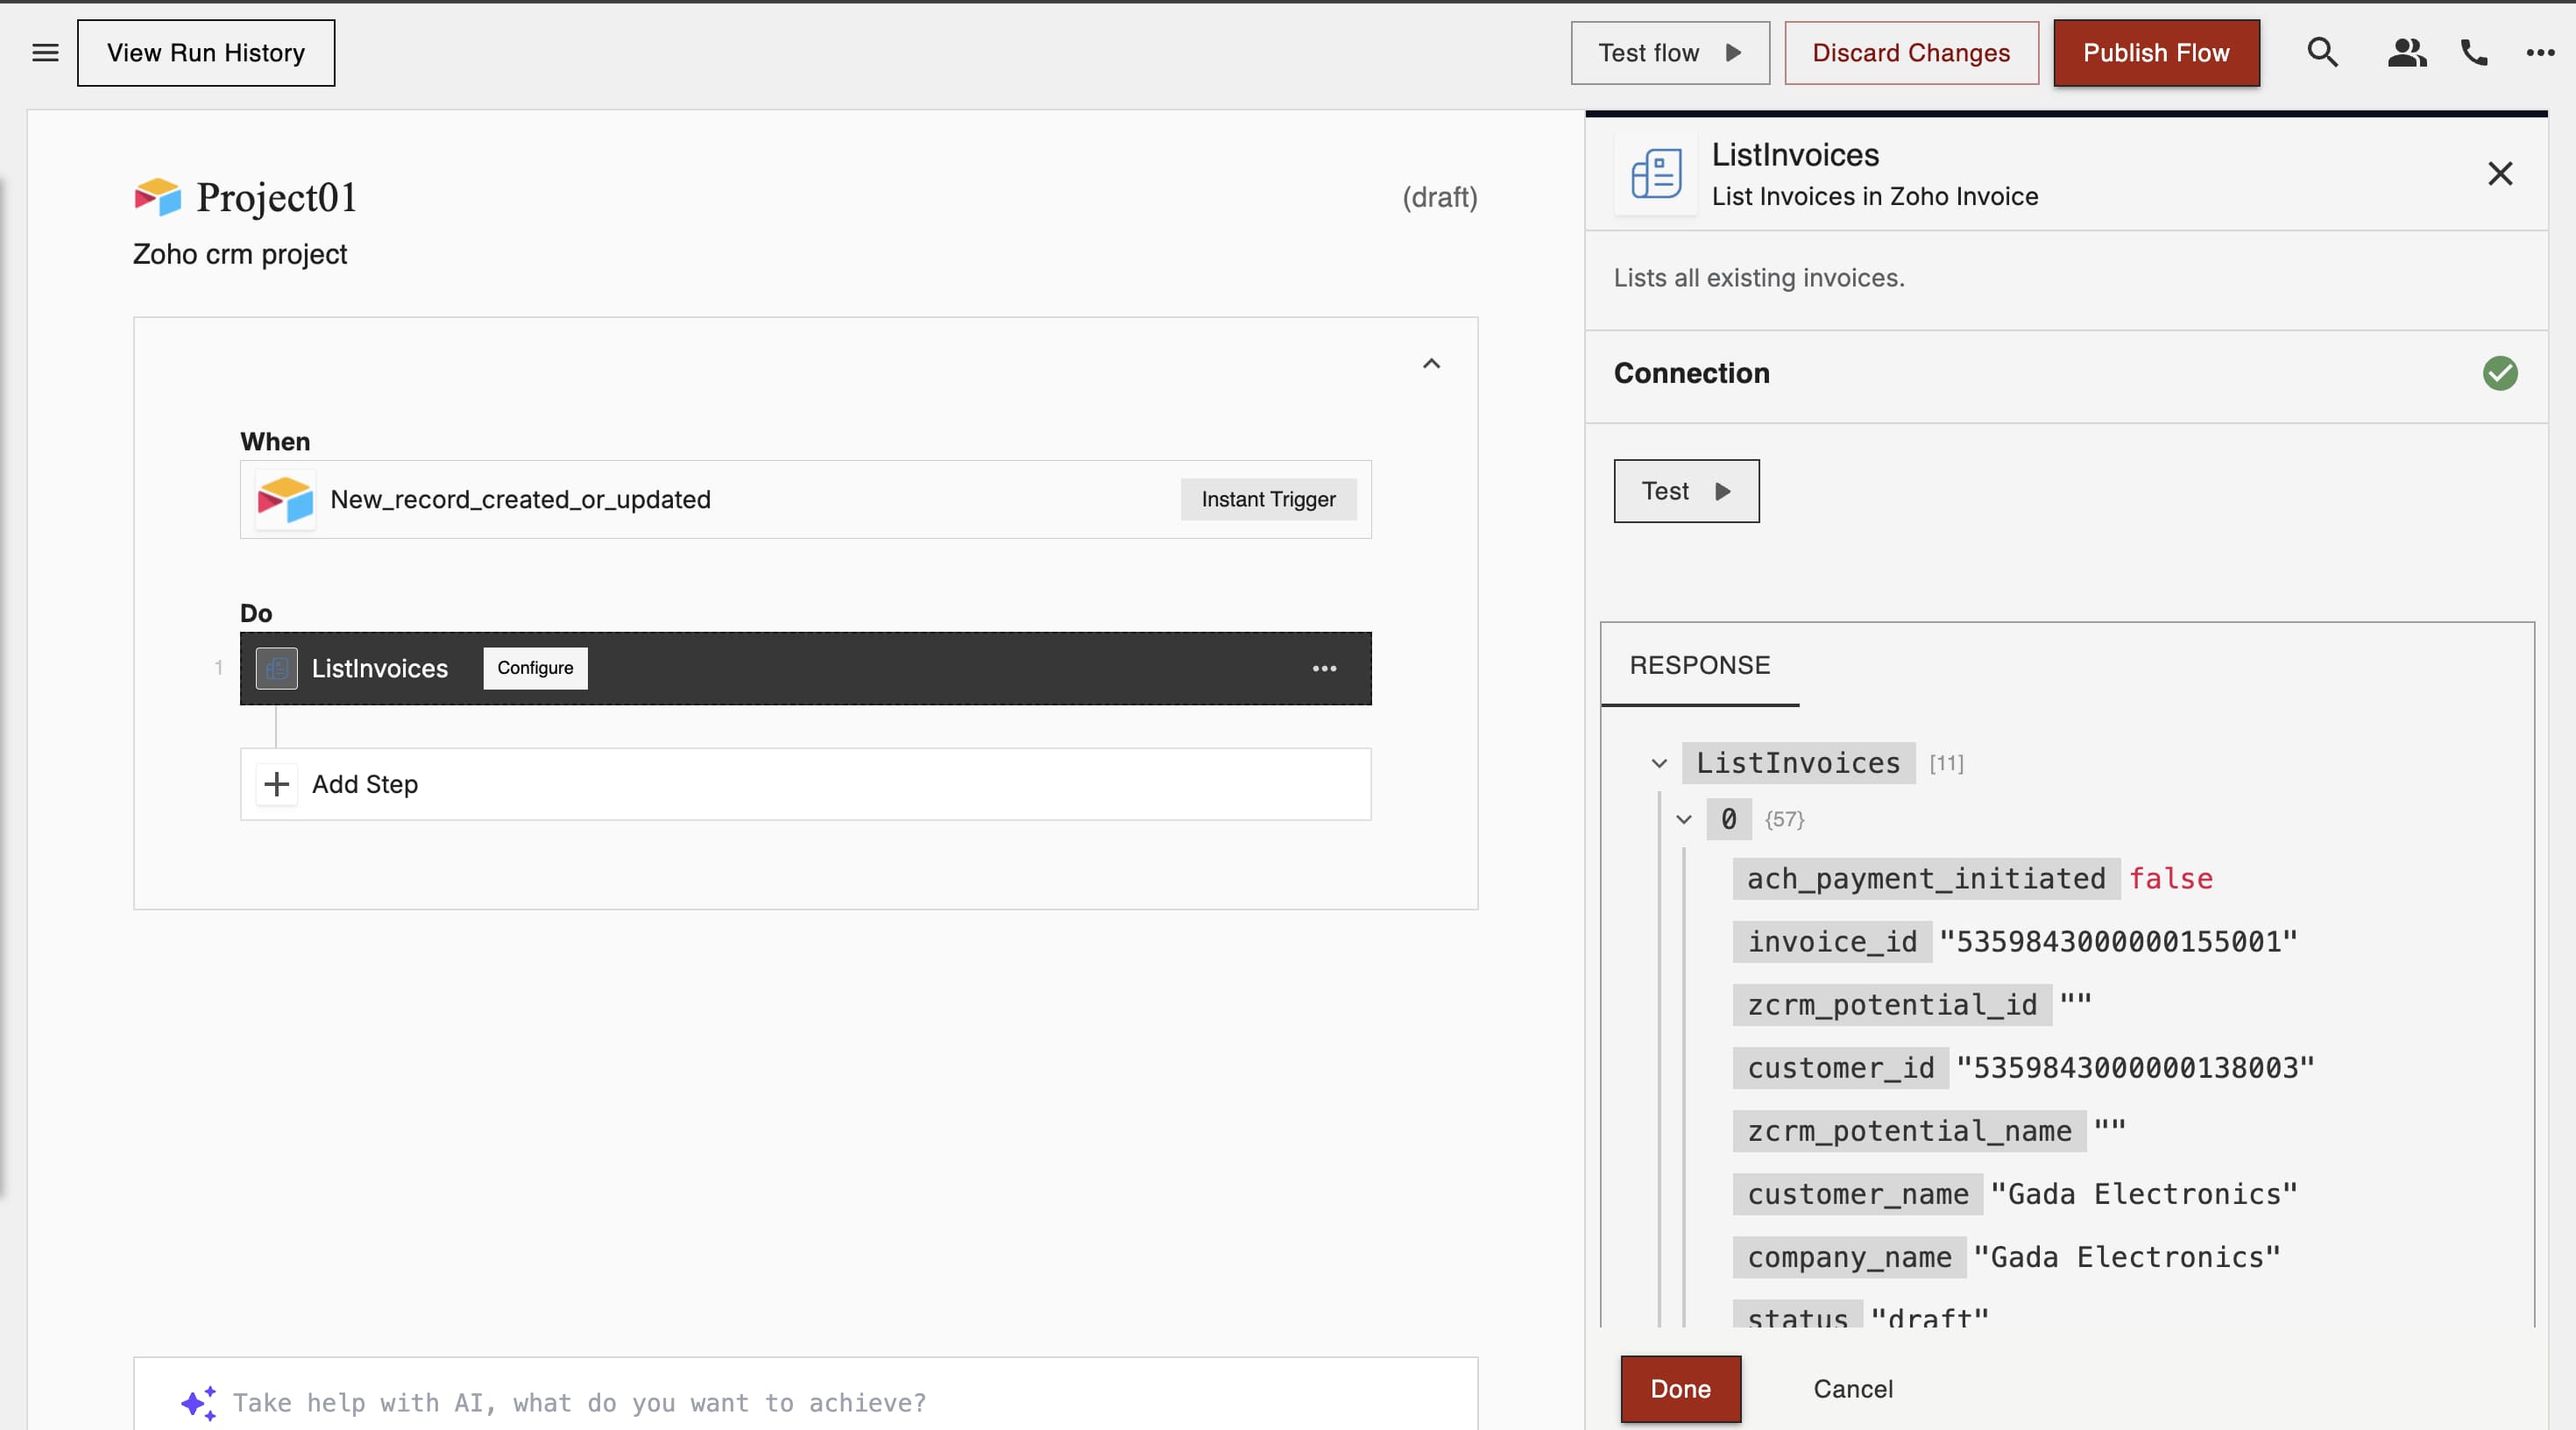The height and width of the screenshot is (1430, 2576).
Task: Click the search magnifier icon
Action: (2322, 52)
